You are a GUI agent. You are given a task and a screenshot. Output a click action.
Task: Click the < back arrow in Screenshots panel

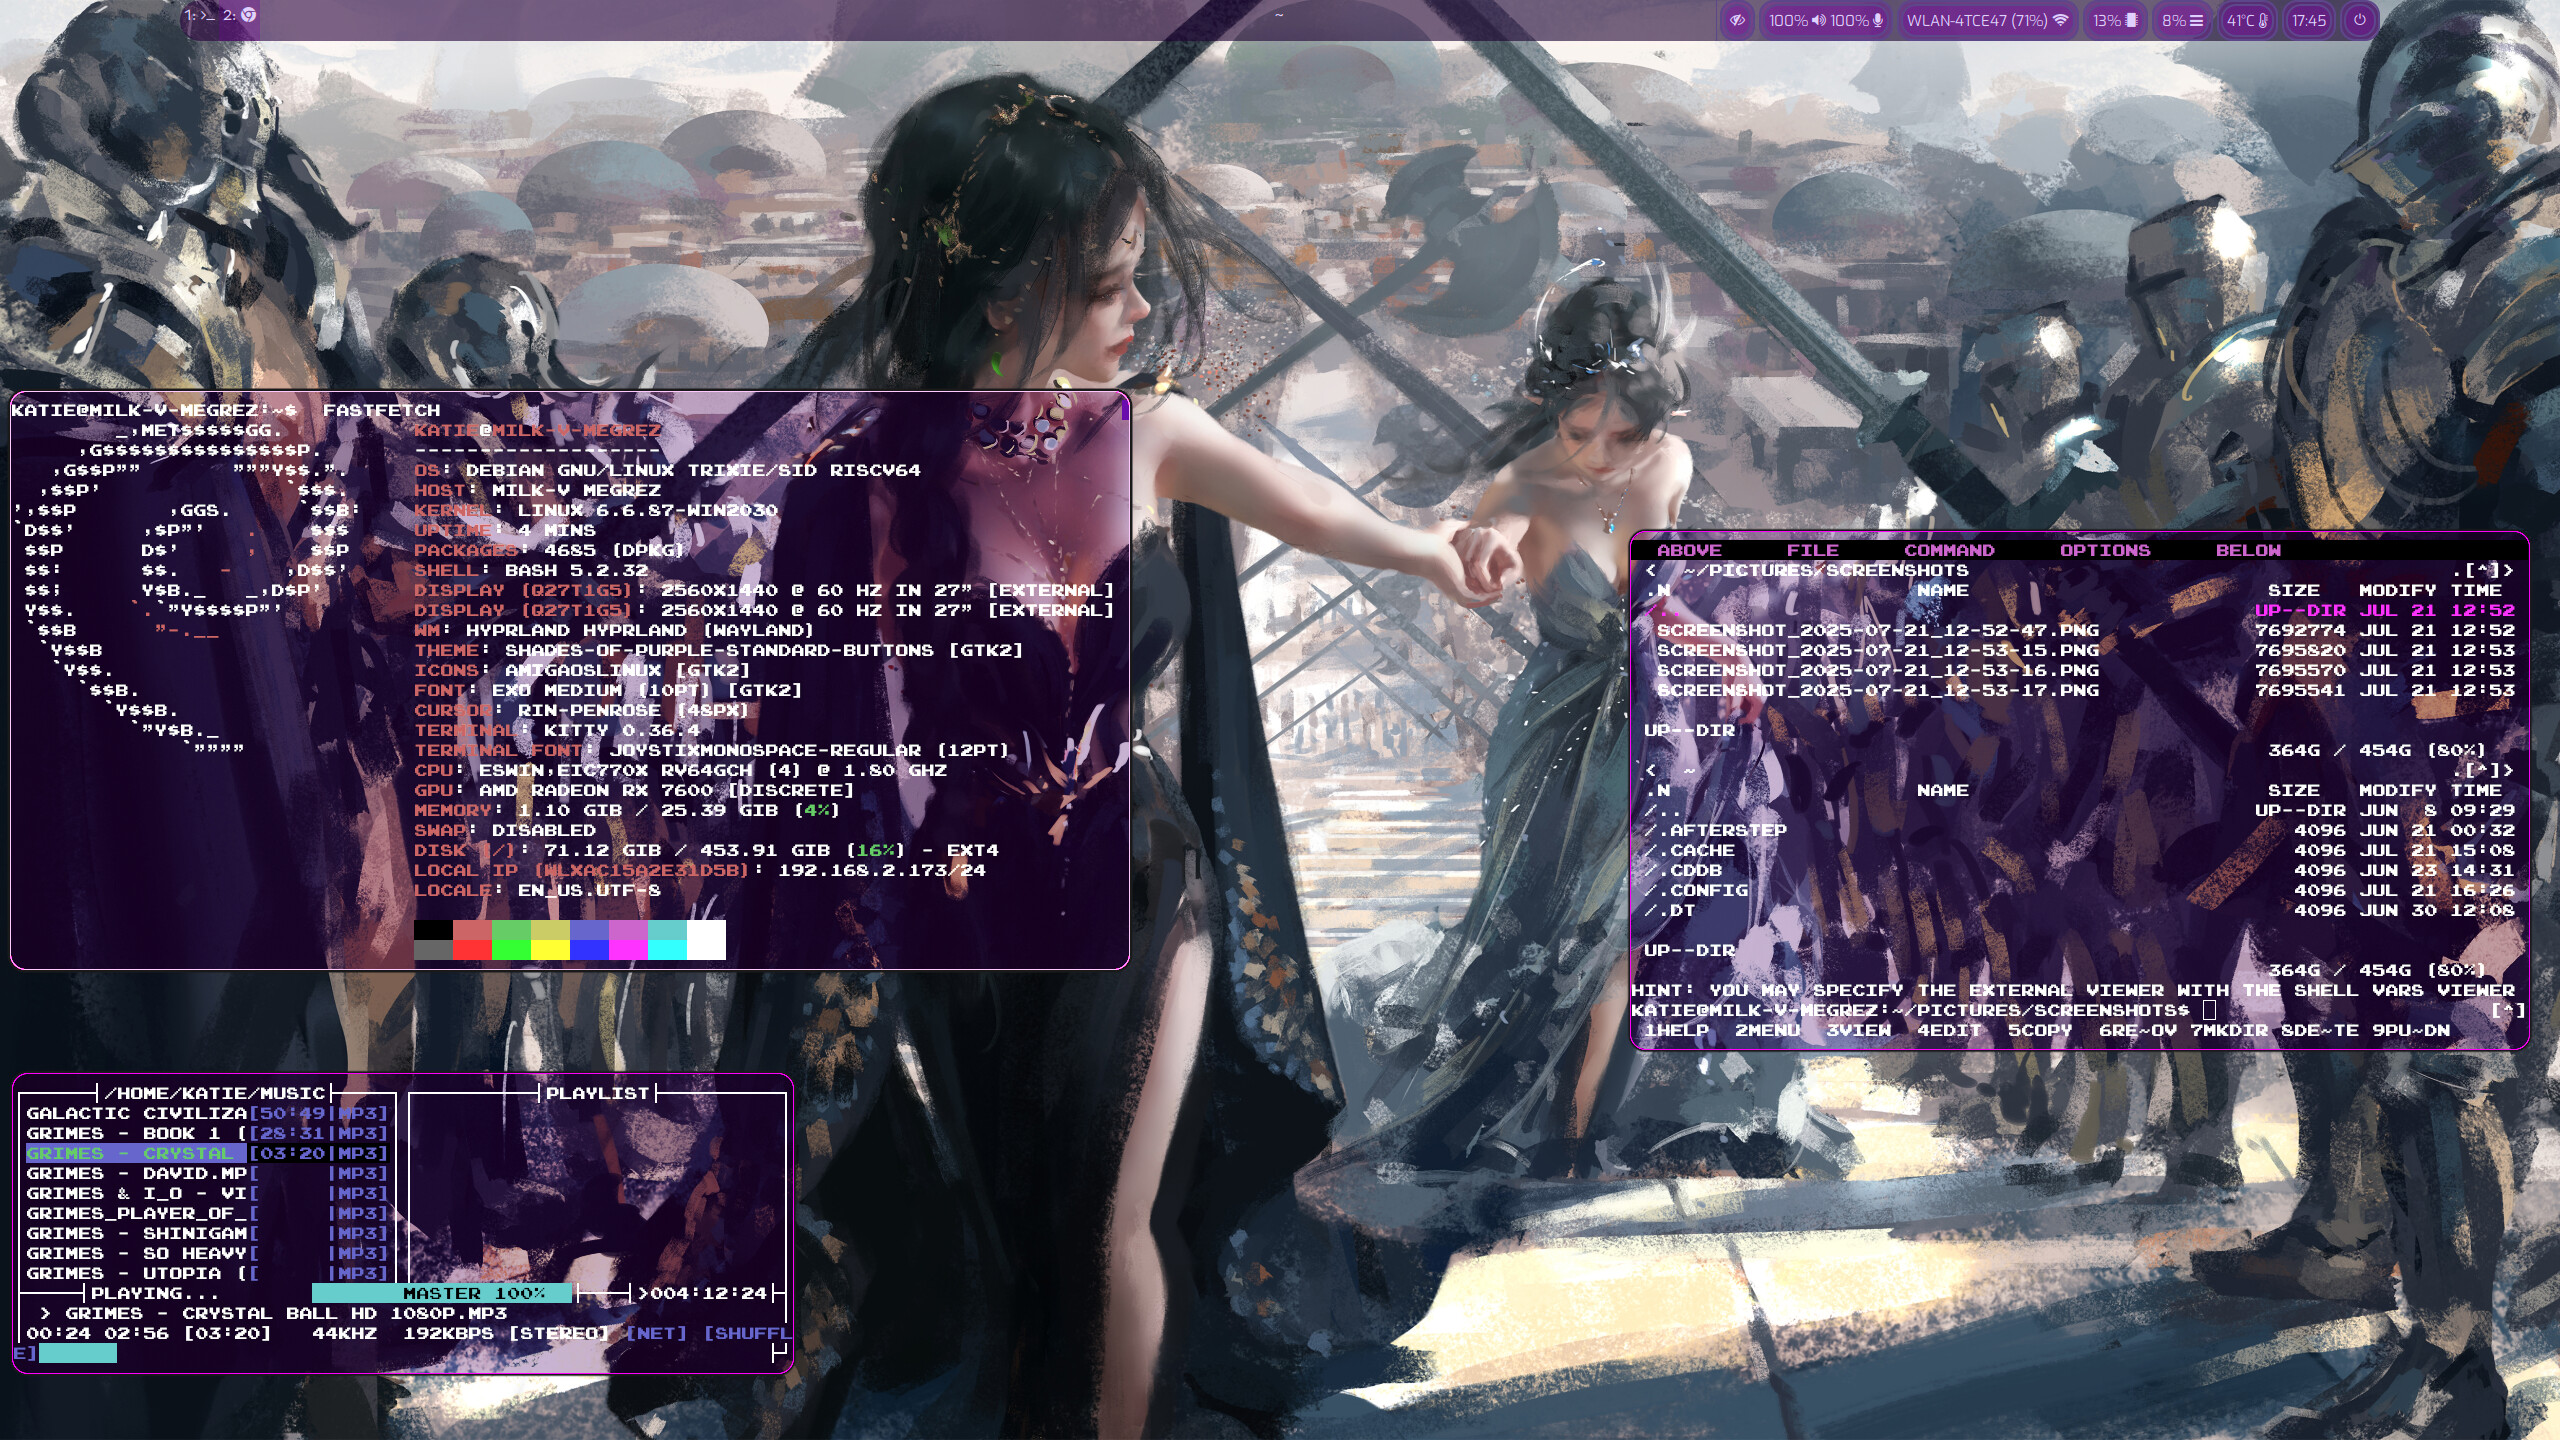pos(1651,570)
